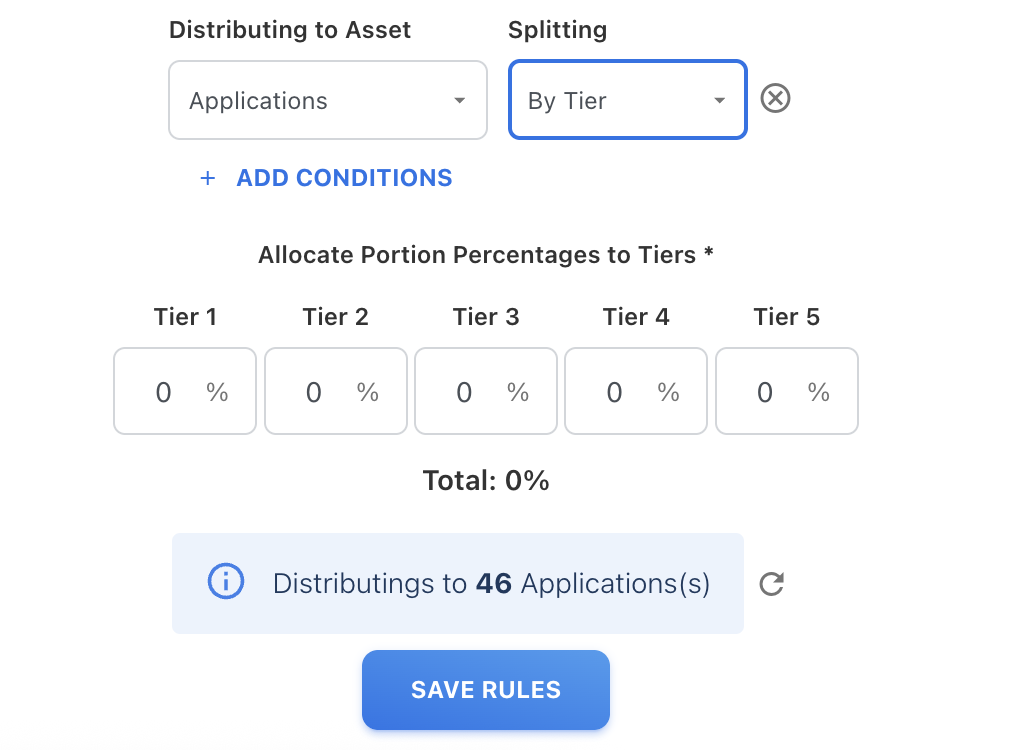
Task: Click the Tier 3 column label
Action: pyautogui.click(x=486, y=317)
